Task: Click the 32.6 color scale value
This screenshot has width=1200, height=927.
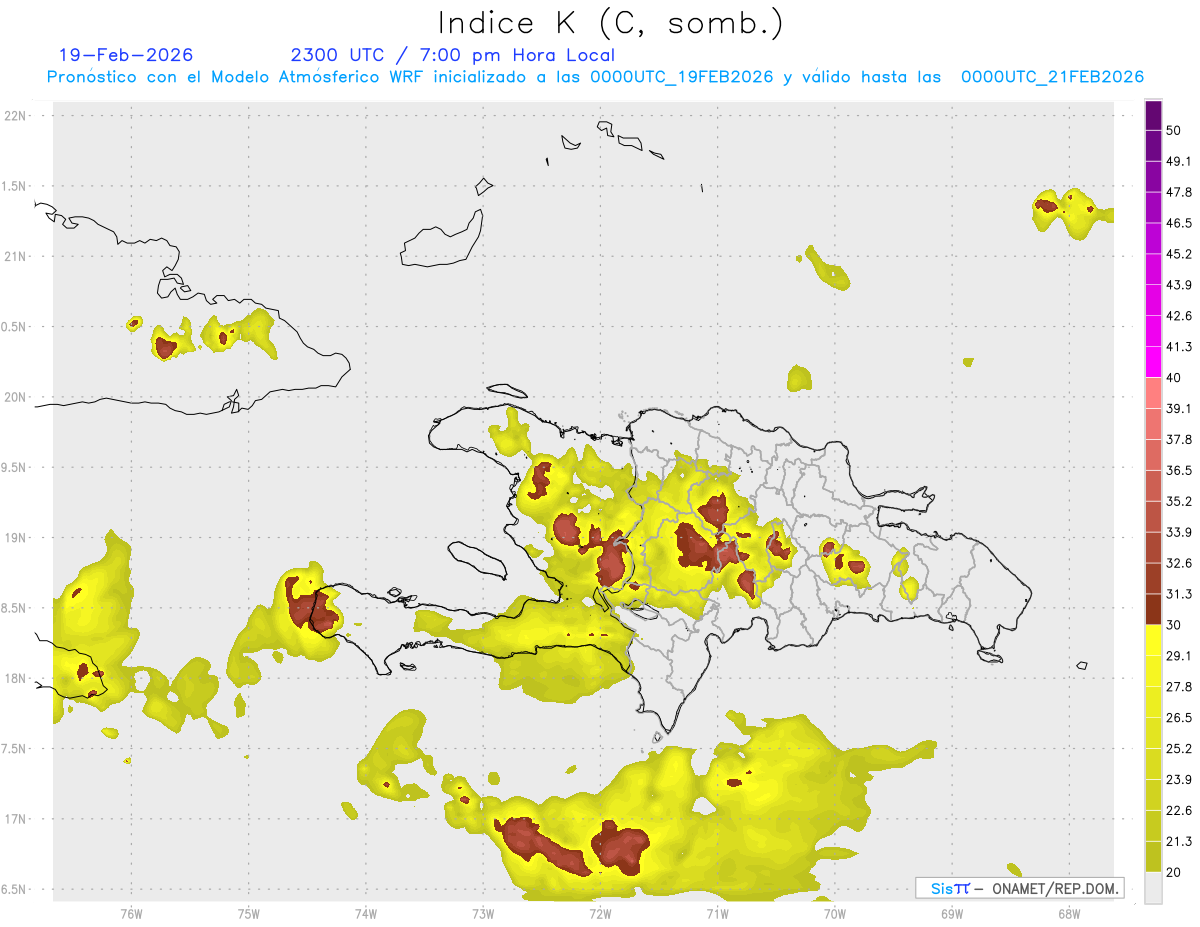Action: tap(1179, 563)
